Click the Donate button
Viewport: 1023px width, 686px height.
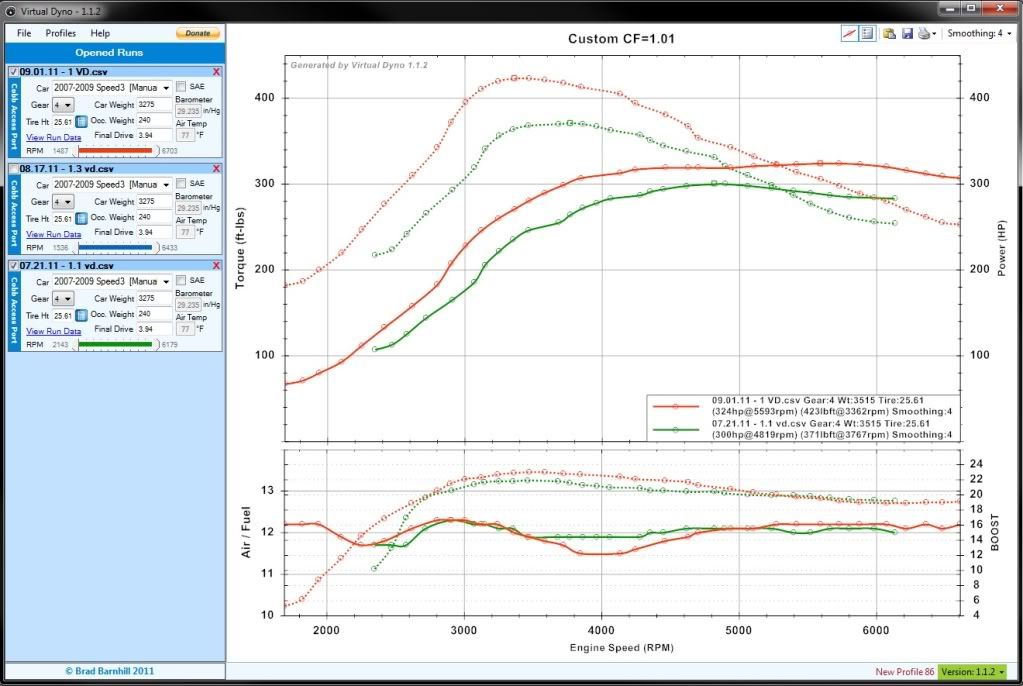point(198,33)
